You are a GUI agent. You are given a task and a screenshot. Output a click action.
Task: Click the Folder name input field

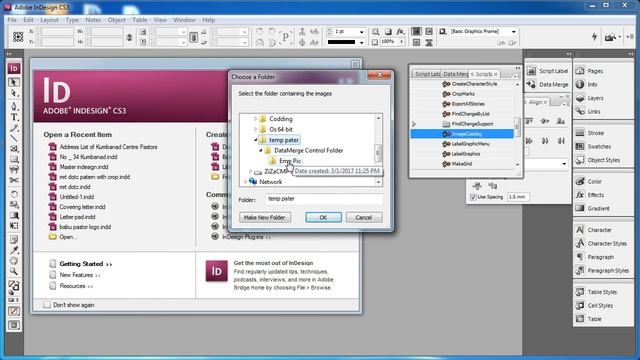click(x=324, y=199)
